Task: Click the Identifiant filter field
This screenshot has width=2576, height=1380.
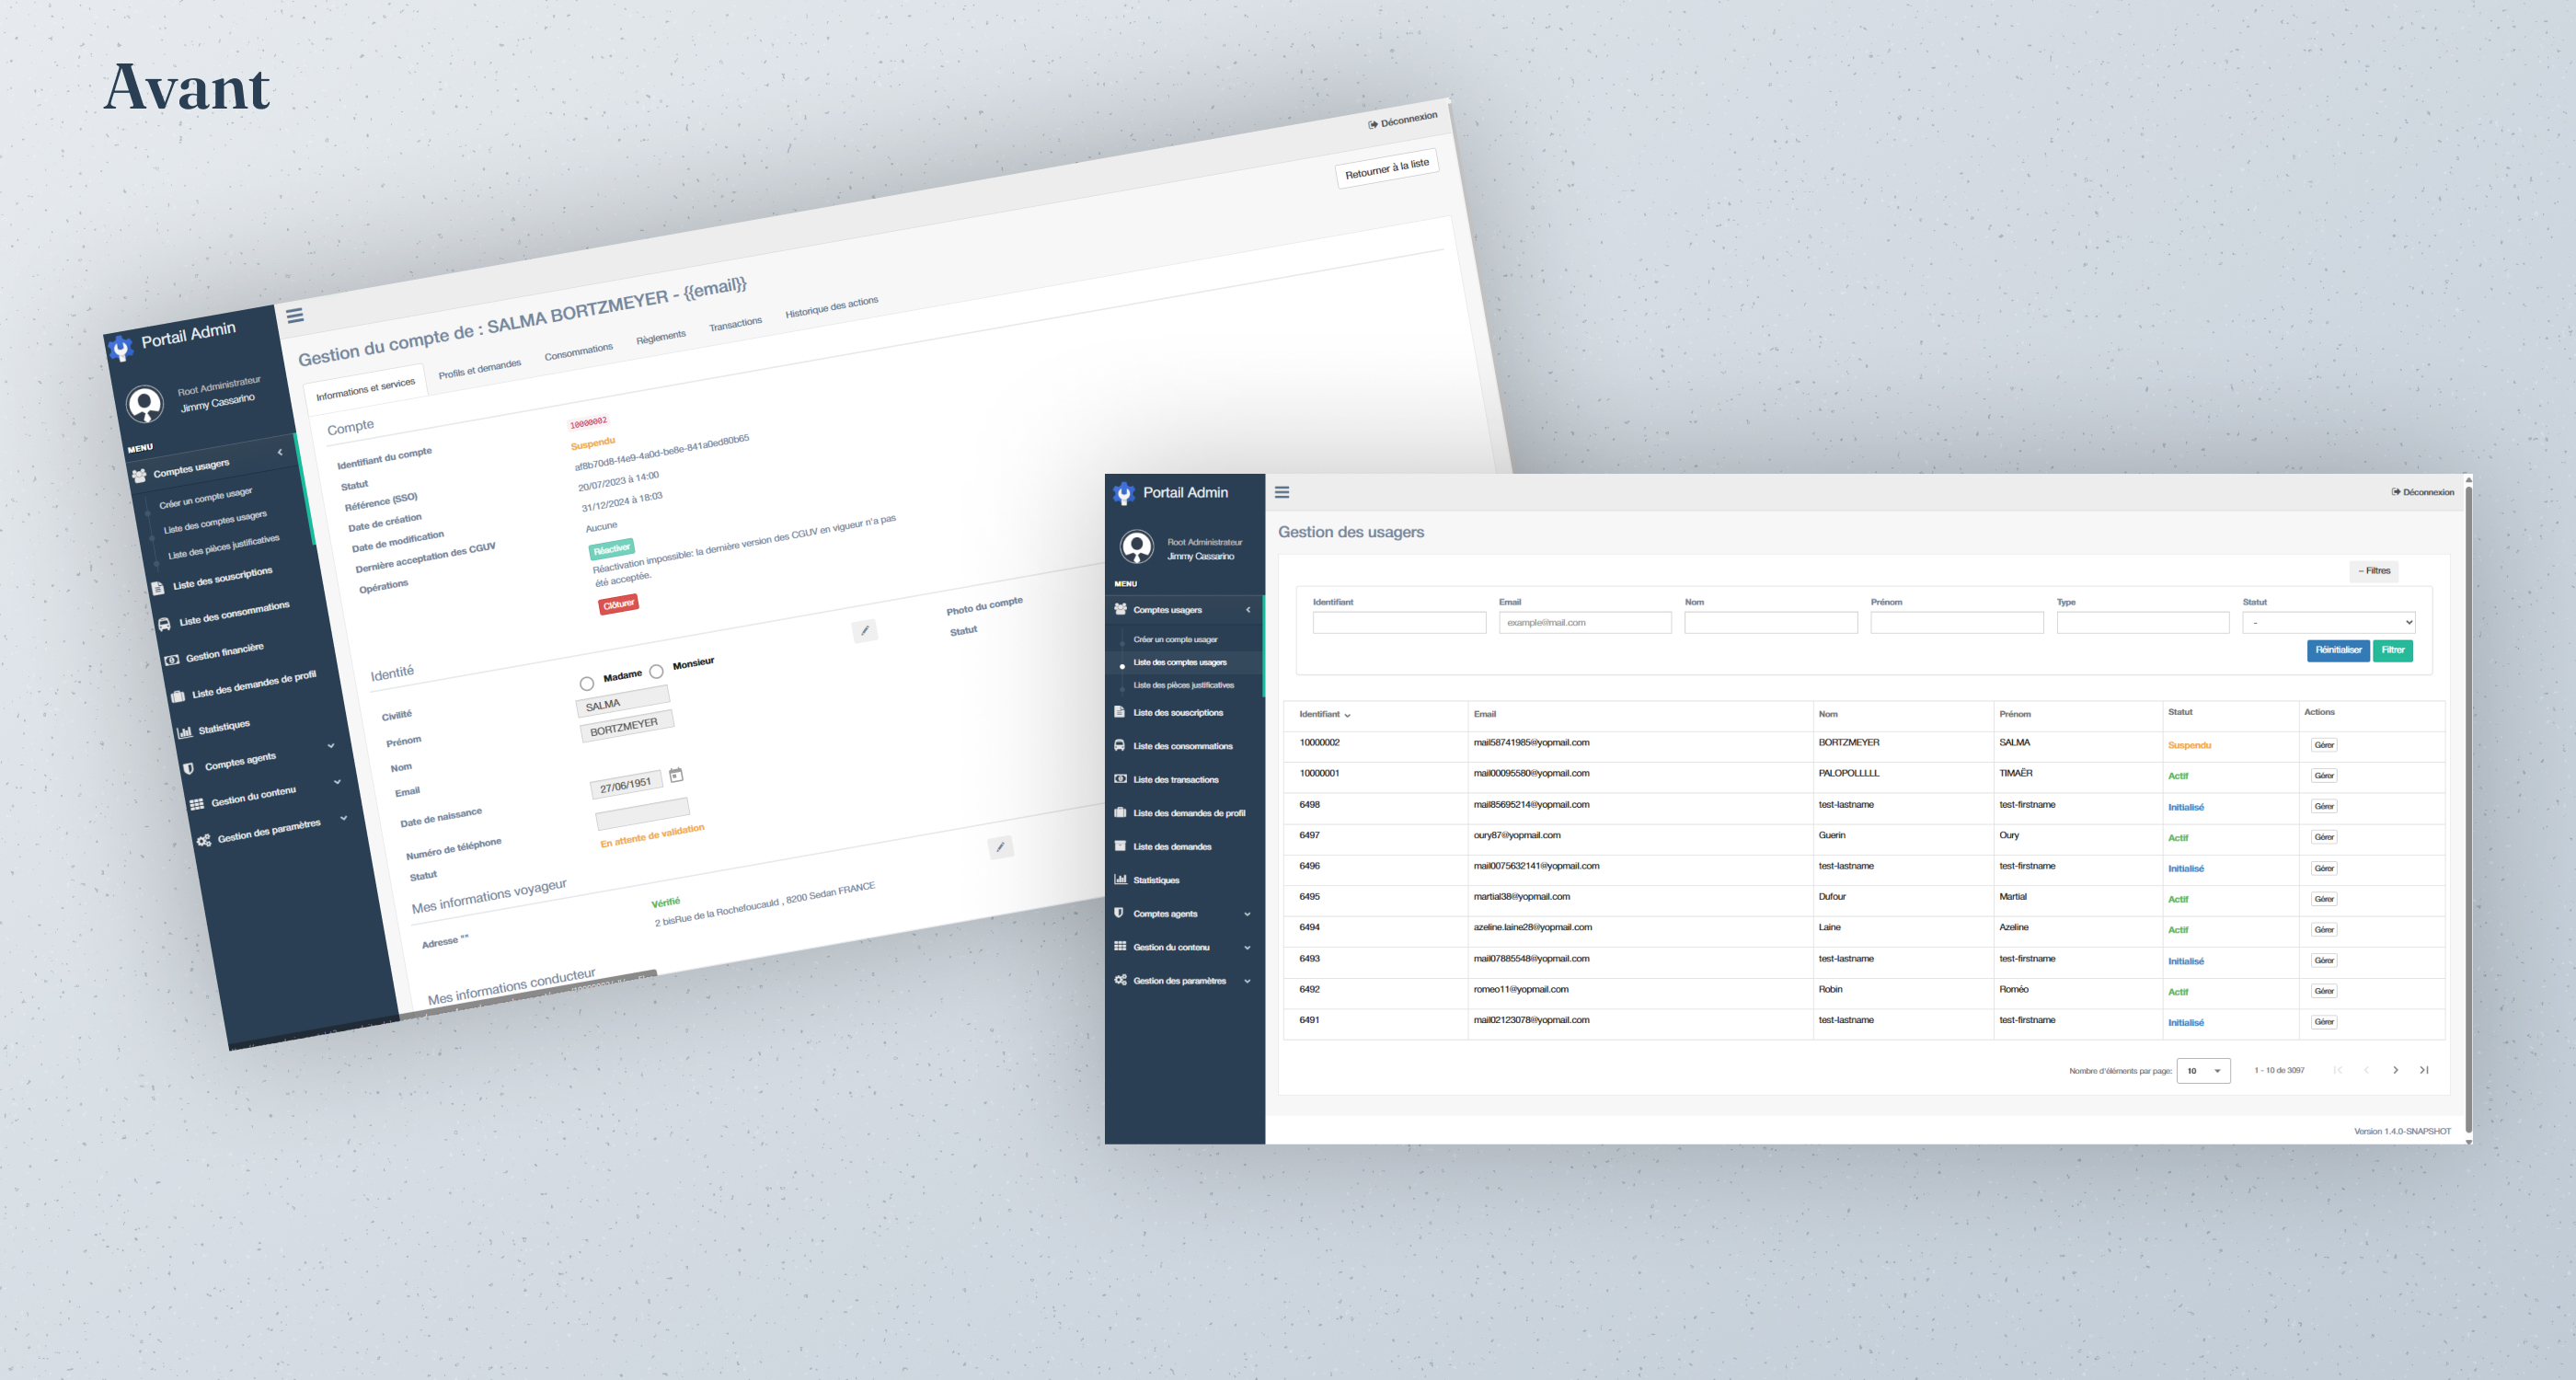Action: 1399,622
